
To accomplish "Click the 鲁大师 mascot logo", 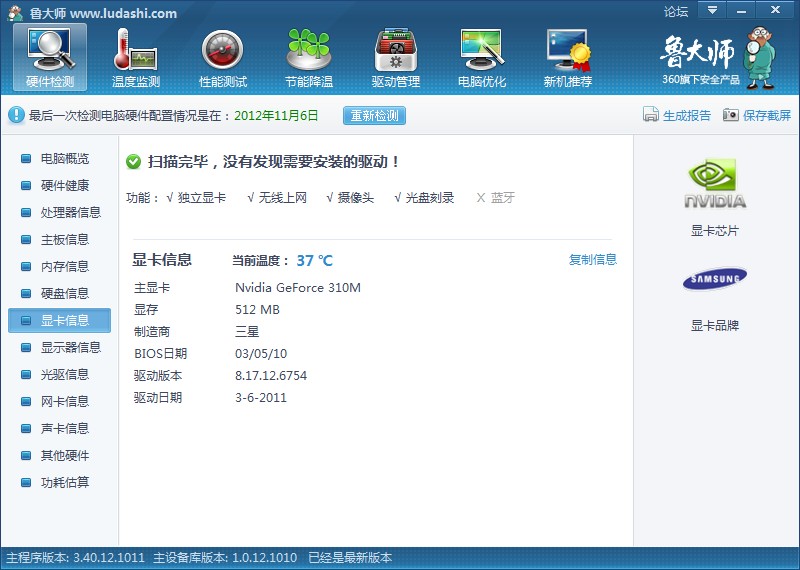I will click(x=760, y=58).
